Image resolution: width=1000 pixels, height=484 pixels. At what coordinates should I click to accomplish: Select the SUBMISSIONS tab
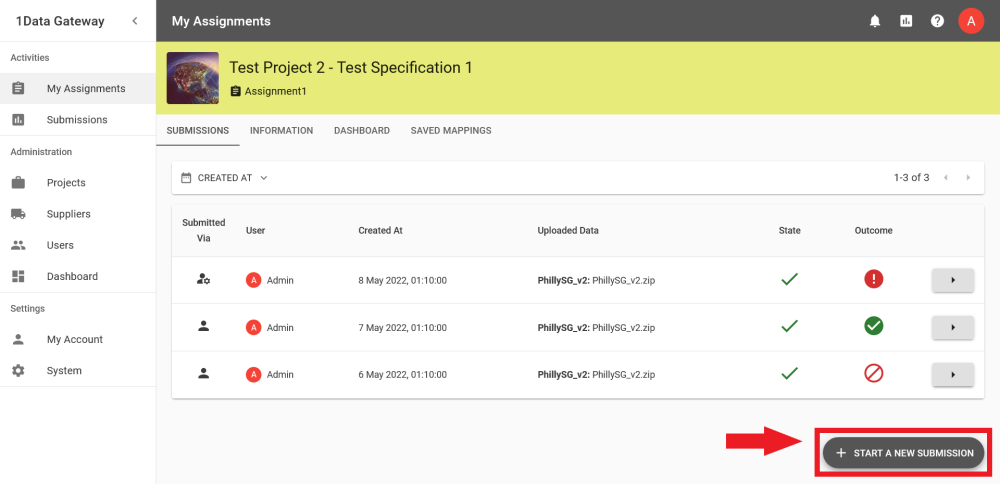pos(198,131)
